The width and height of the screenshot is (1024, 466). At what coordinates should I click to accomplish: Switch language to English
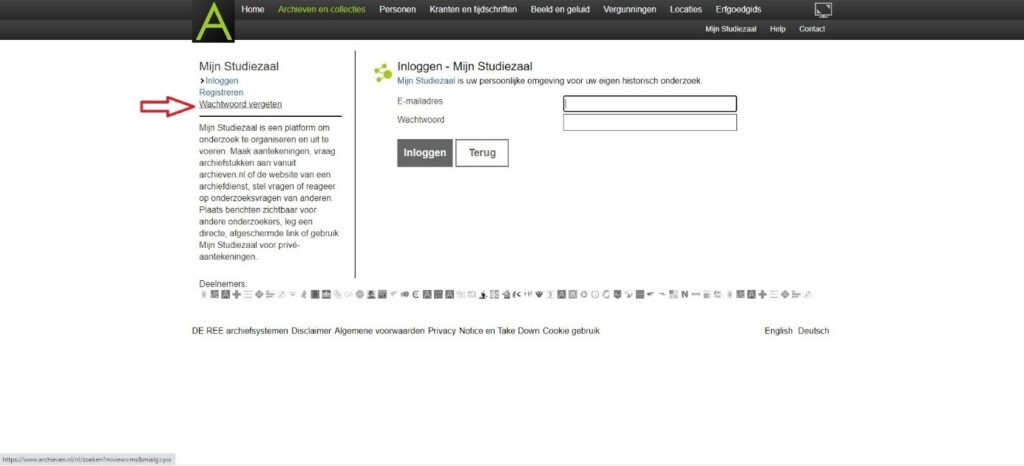[x=778, y=331]
